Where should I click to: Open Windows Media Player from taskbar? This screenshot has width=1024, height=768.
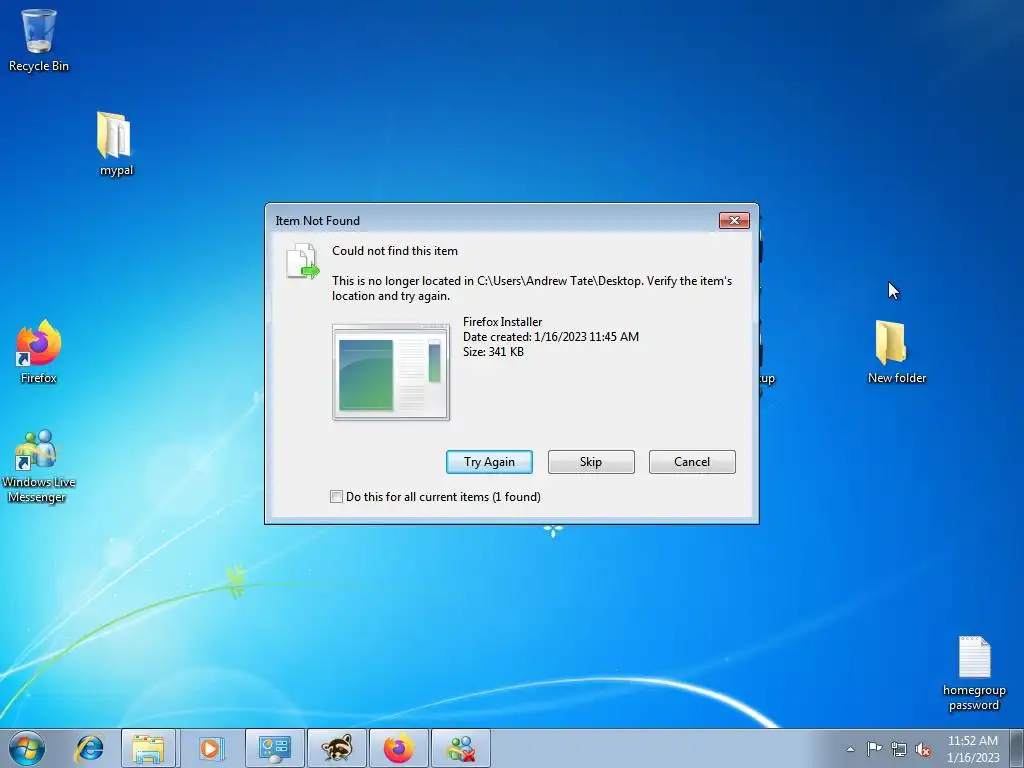click(210, 748)
